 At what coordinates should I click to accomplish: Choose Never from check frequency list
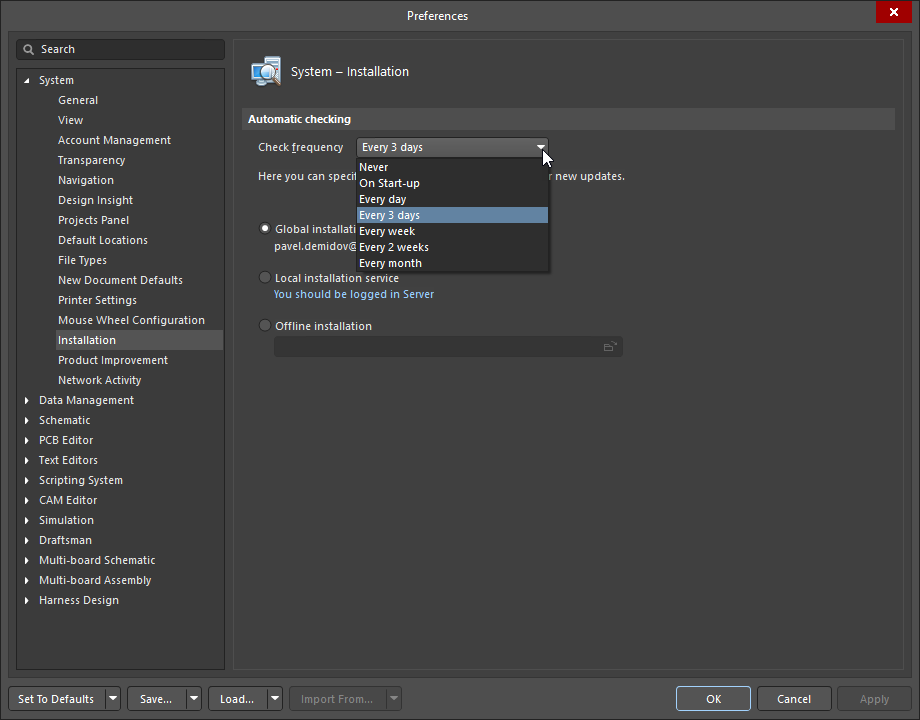pos(374,167)
